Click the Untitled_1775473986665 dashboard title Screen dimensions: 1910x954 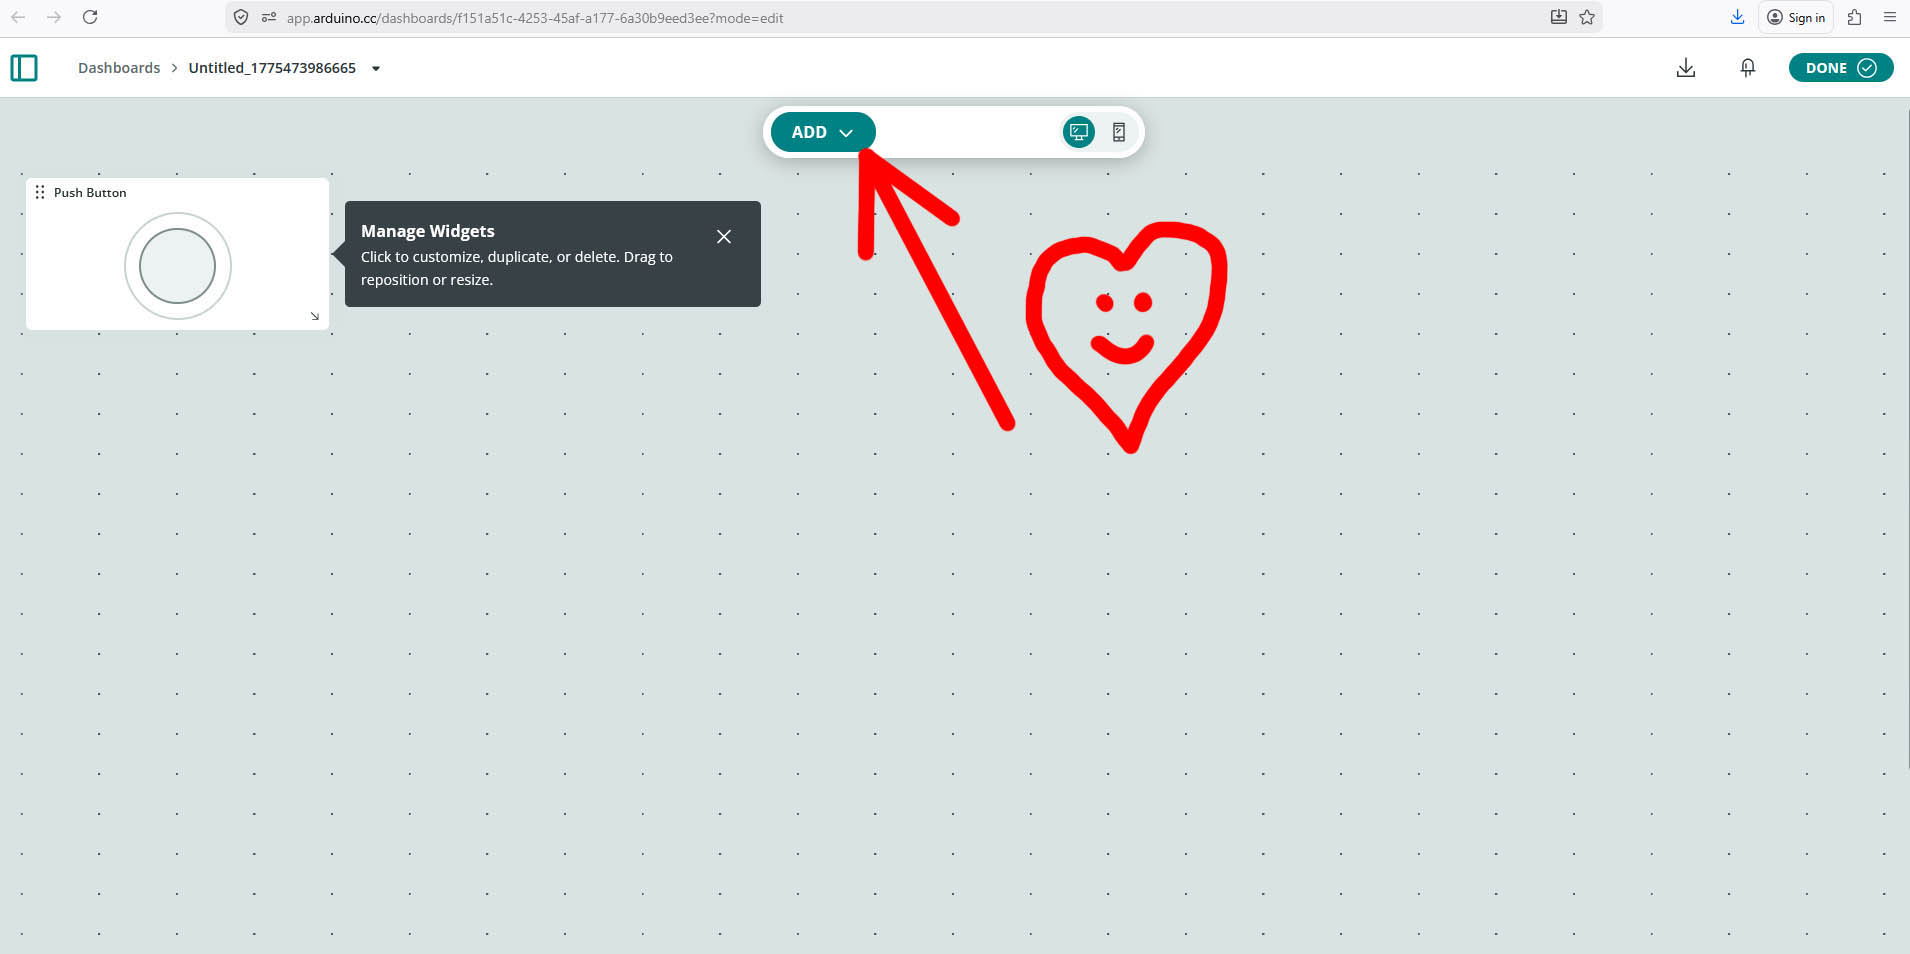(x=272, y=68)
